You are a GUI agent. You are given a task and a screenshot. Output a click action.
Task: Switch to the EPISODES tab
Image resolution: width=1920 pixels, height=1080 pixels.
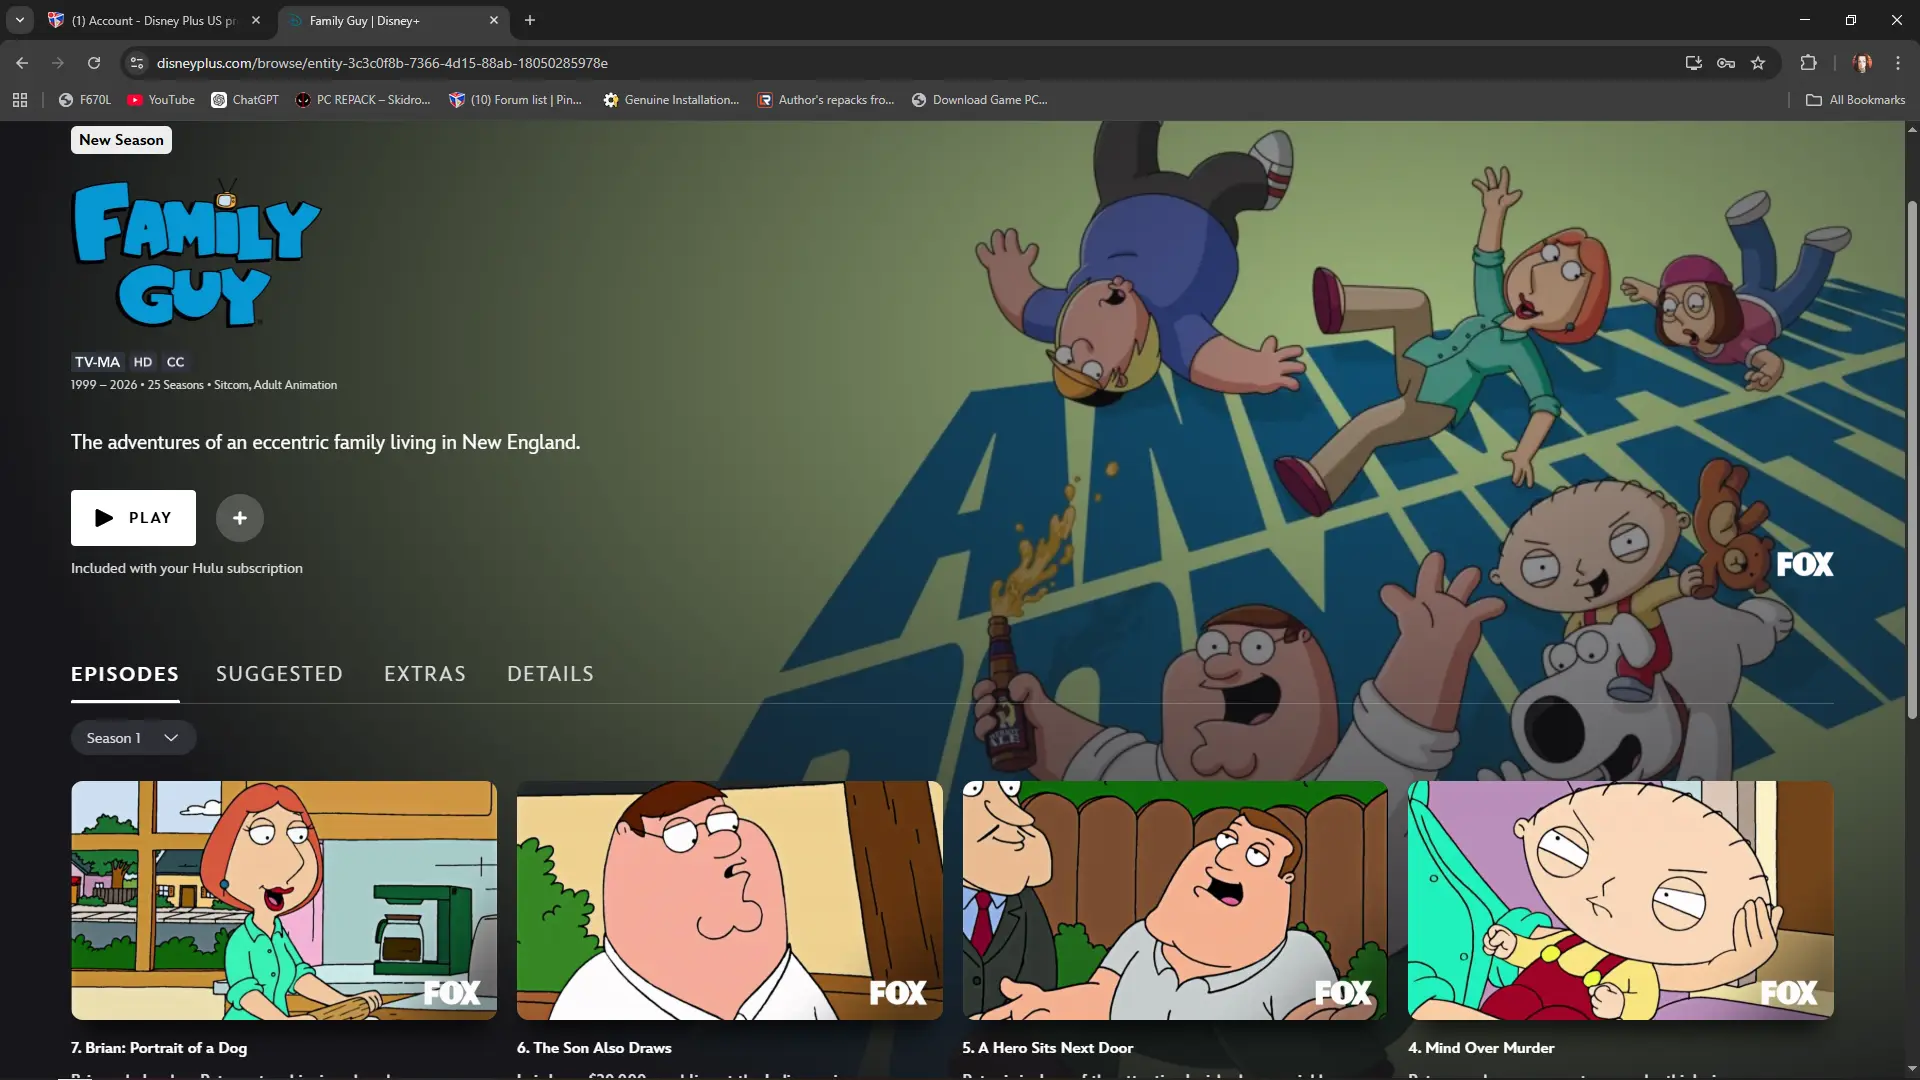point(125,674)
